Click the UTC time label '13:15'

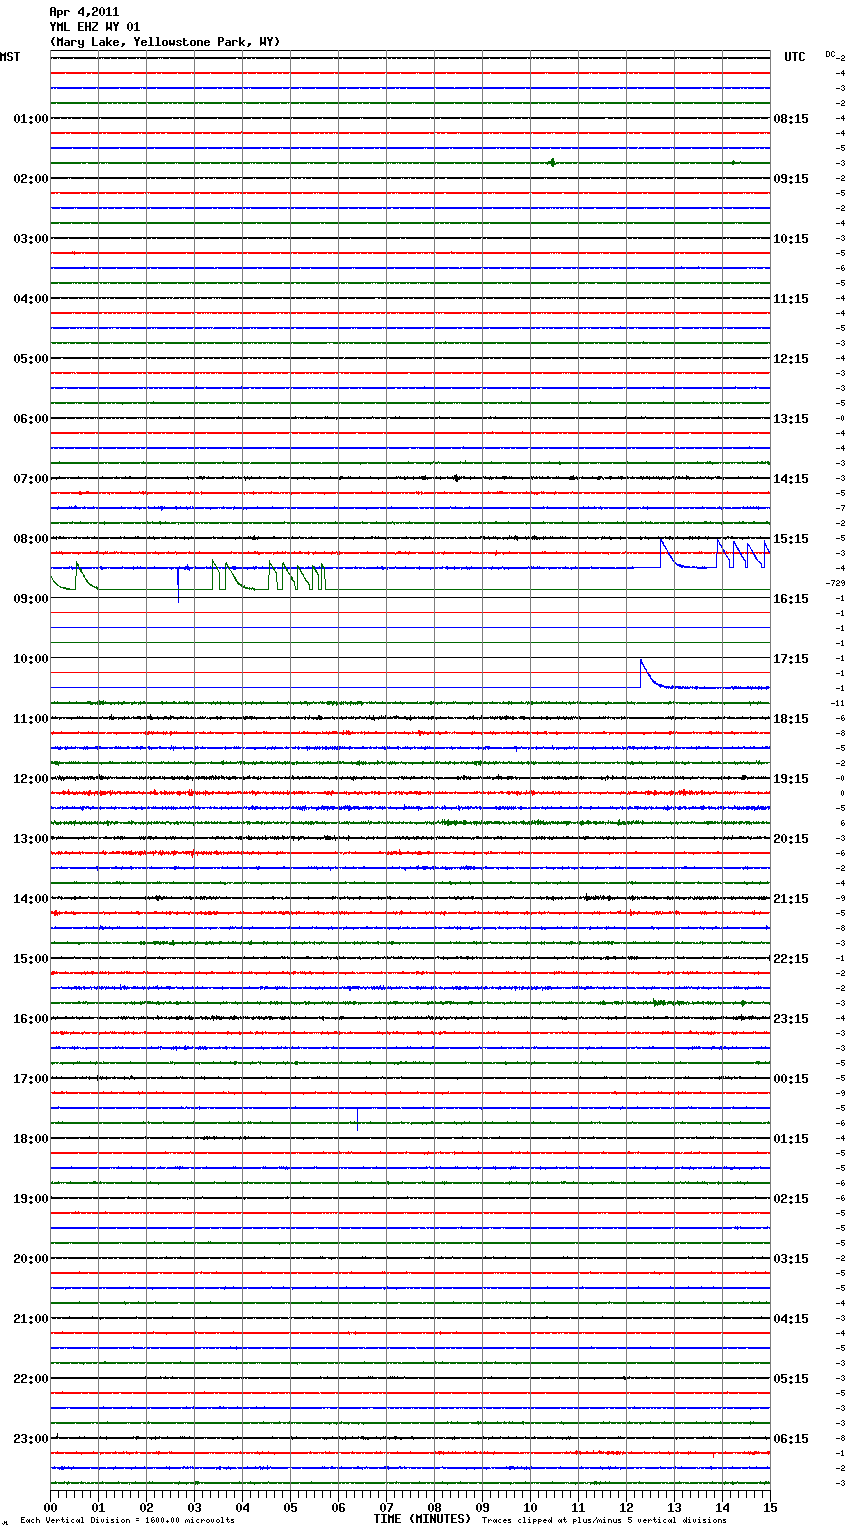tap(791, 419)
